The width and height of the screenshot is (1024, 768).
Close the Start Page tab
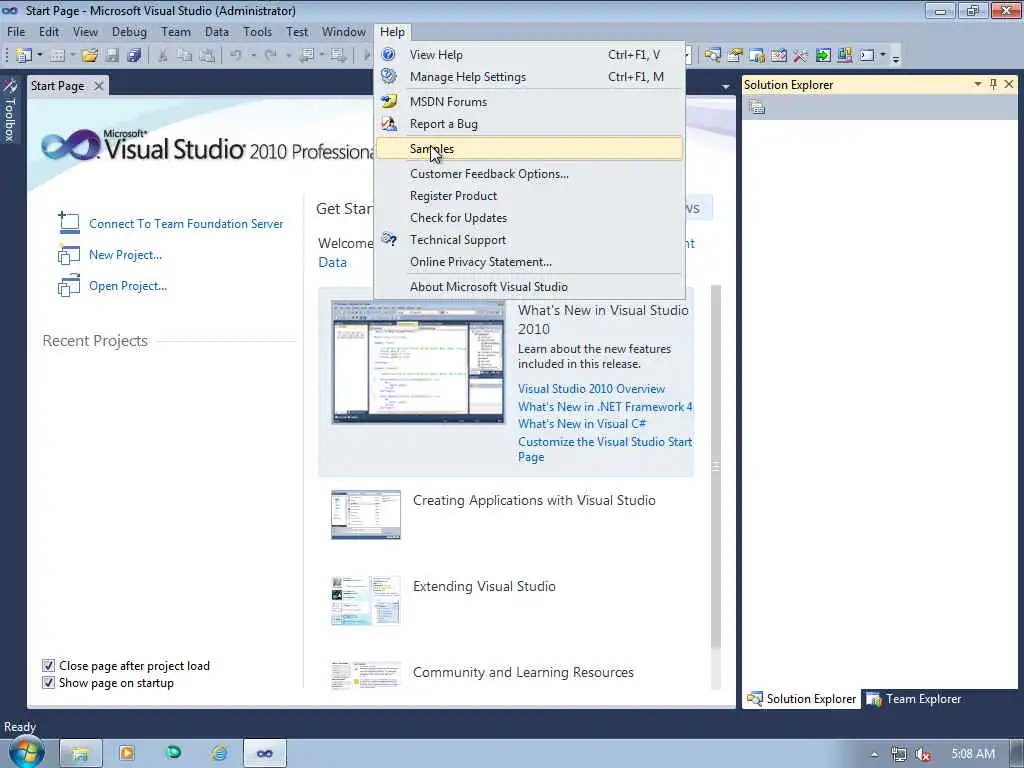(99, 86)
